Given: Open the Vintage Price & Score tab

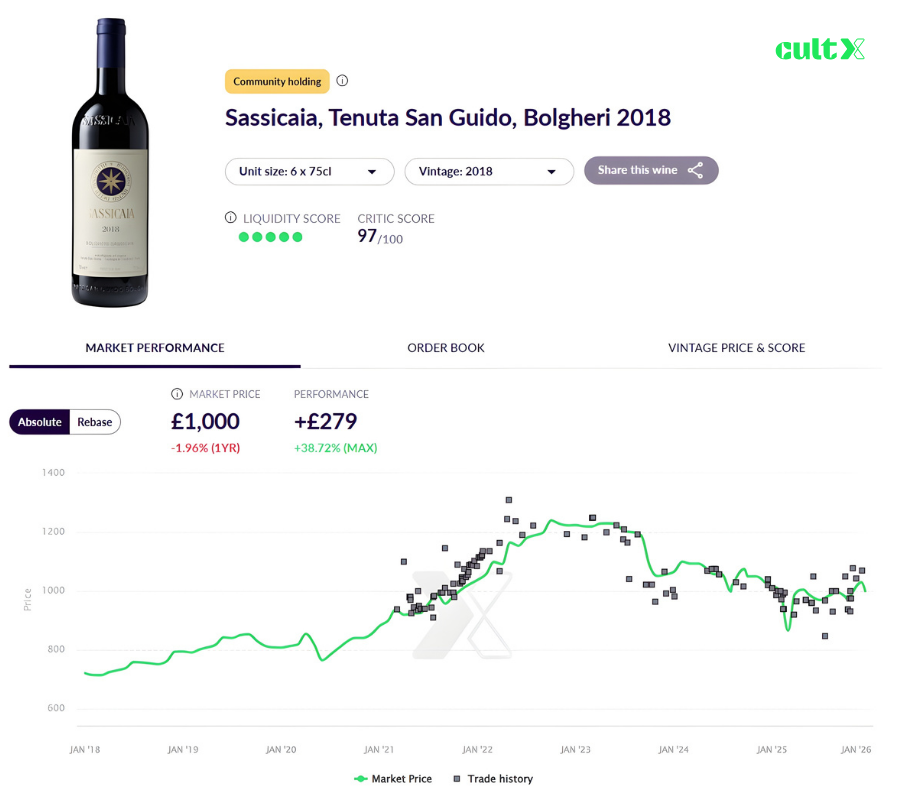Looking at the screenshot, I should (x=736, y=347).
